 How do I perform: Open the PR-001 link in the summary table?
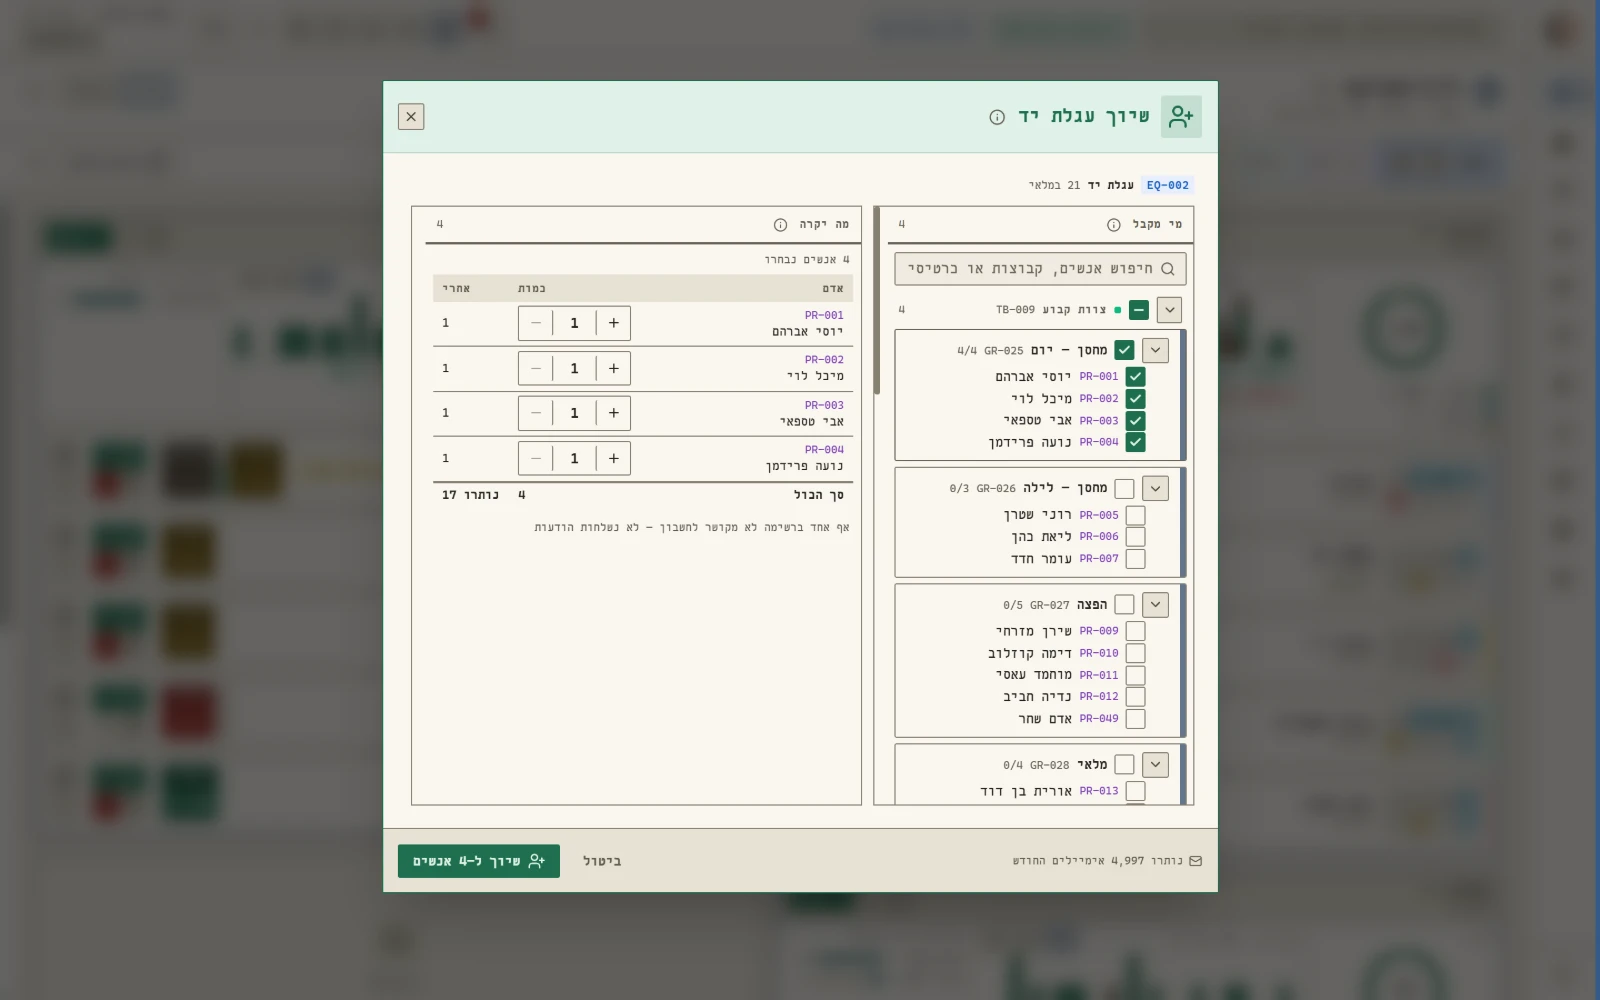coord(824,315)
